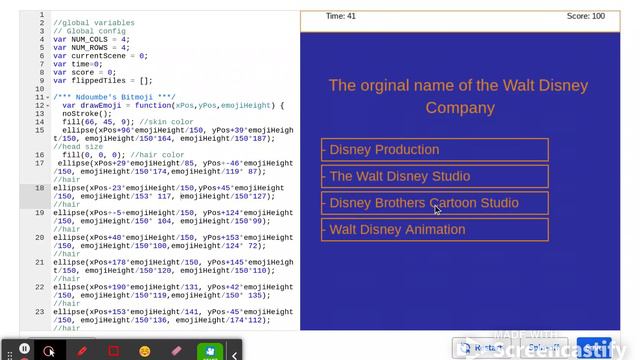Click the 'fill(0, 0, 0);' hair color line
640x360 pixels.
click(x=123, y=155)
